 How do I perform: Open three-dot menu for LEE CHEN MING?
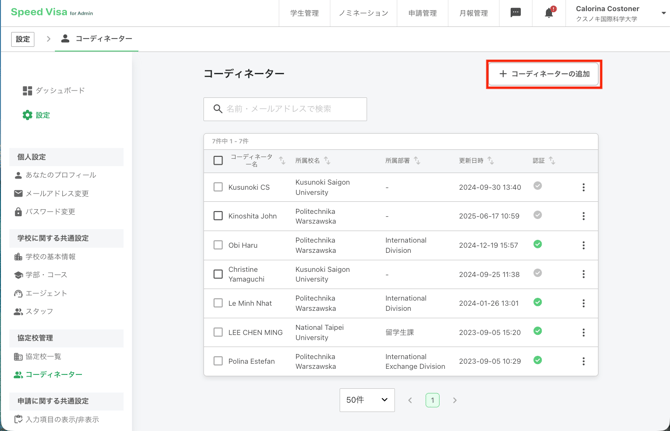point(584,332)
